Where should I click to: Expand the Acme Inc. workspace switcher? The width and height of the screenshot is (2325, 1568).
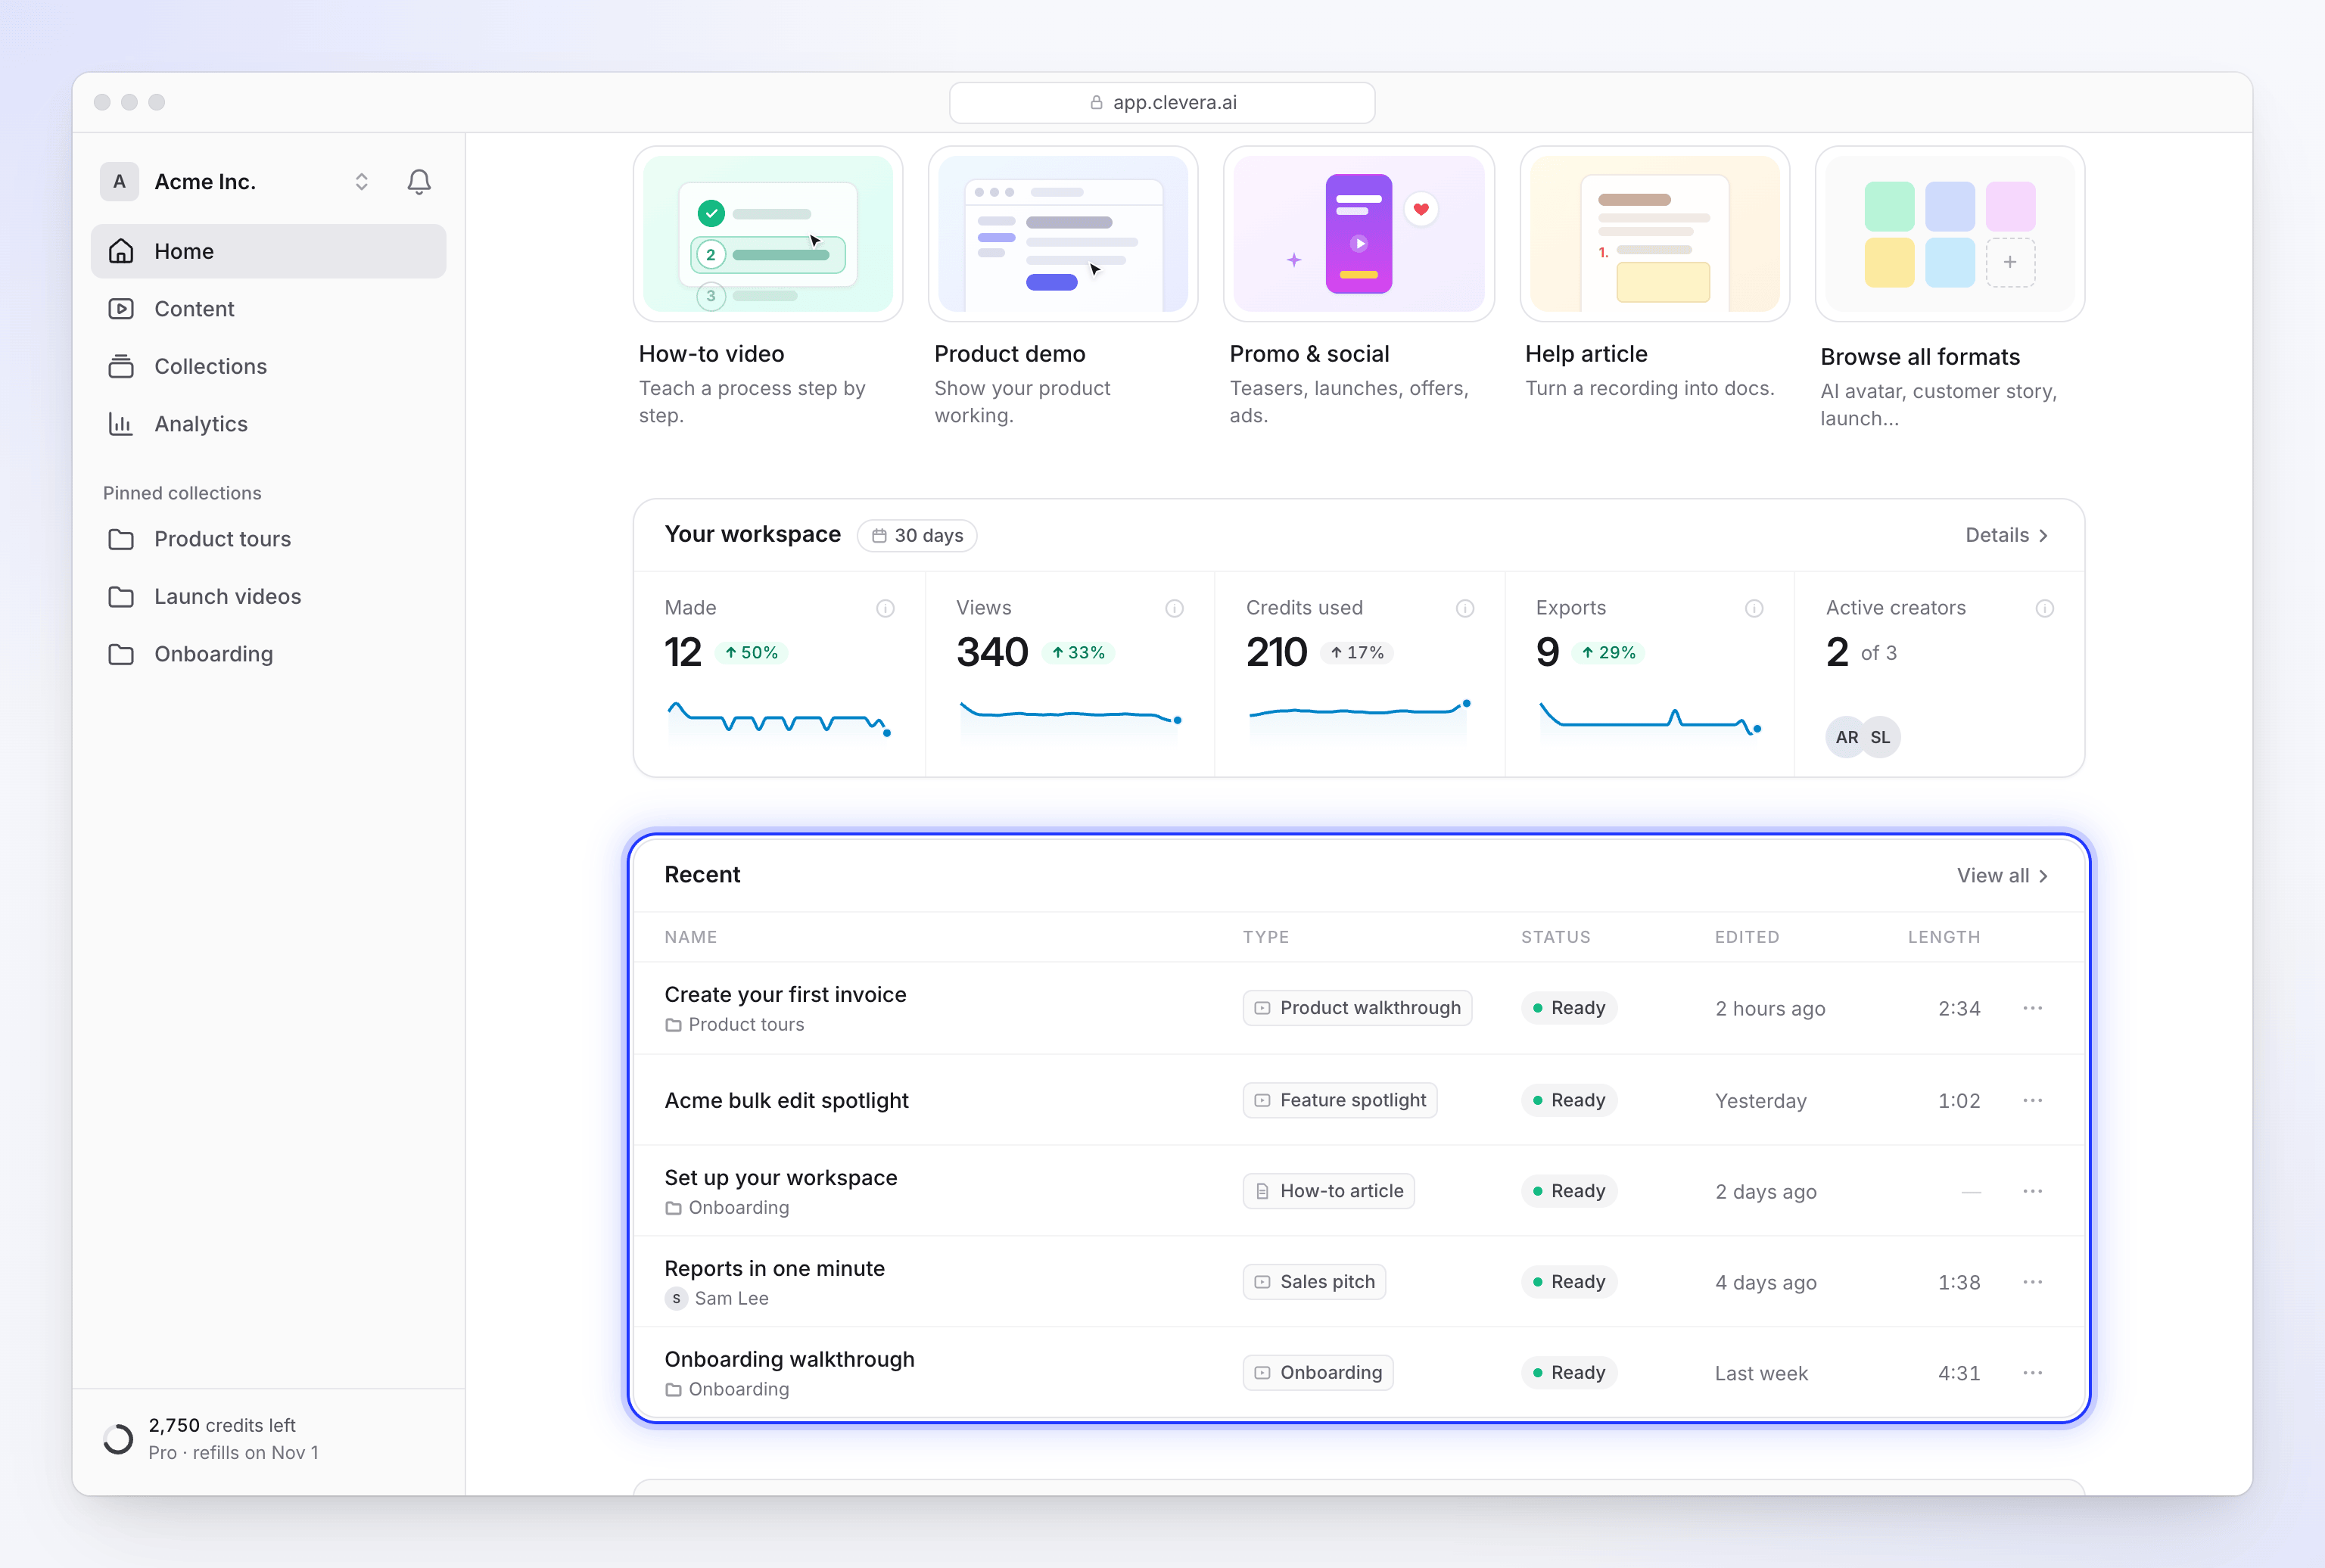[361, 182]
